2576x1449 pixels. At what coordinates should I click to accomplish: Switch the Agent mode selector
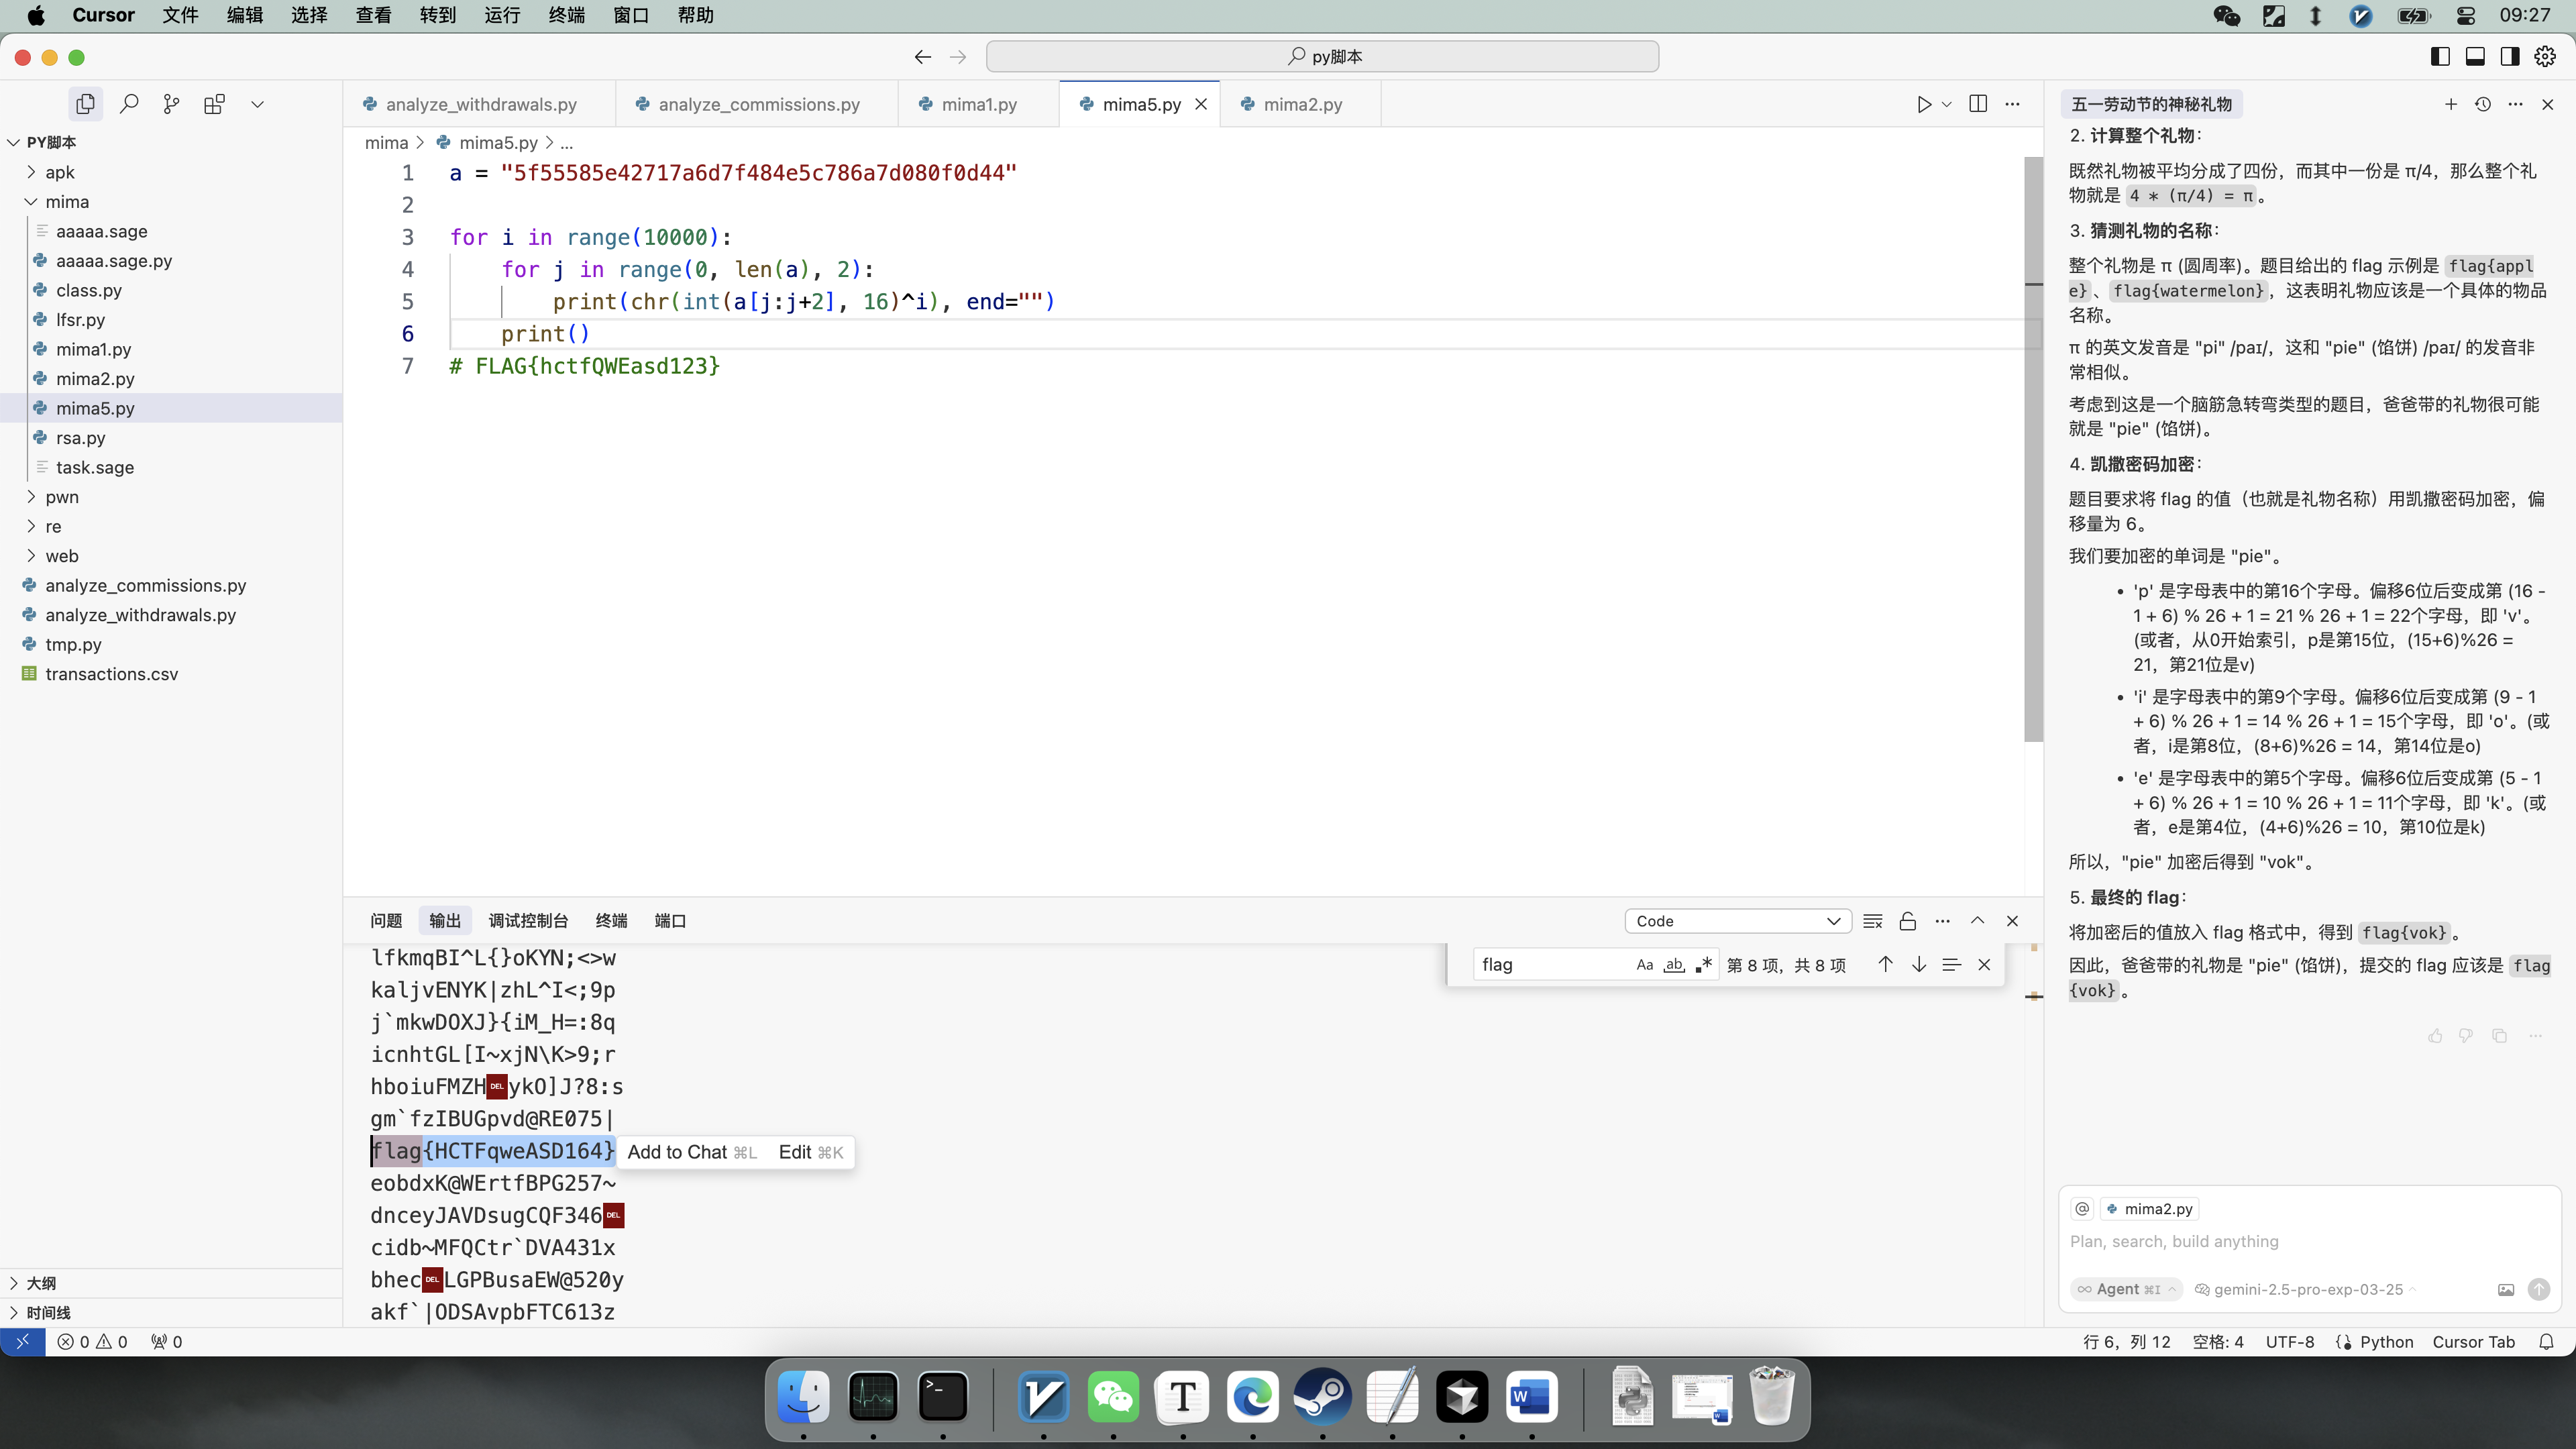(2126, 1289)
